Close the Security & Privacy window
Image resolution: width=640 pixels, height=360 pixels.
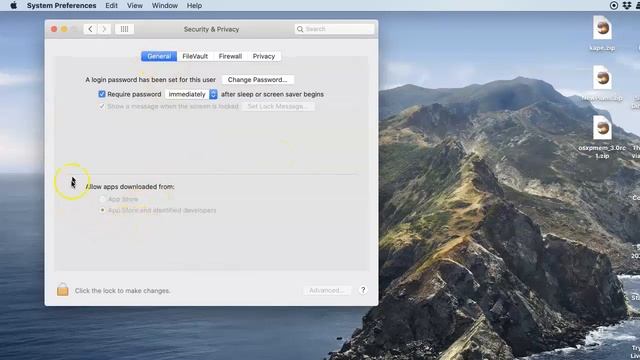[x=54, y=29]
